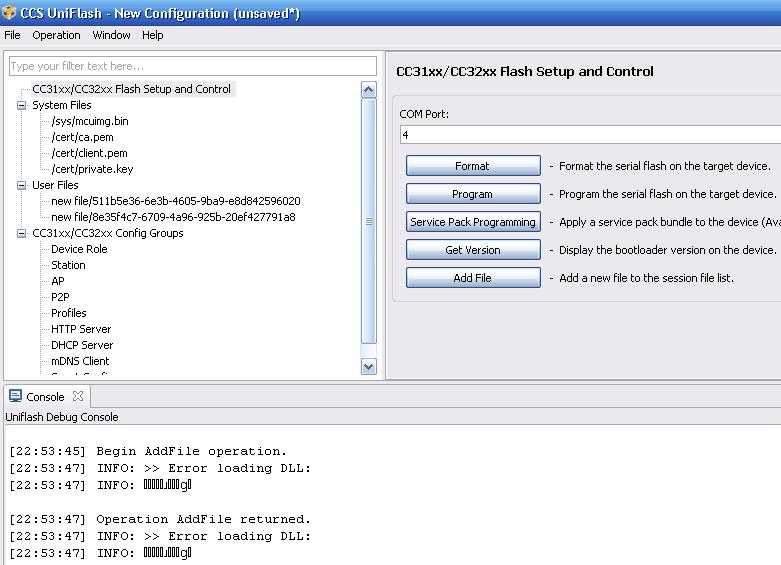Select DHCP Server config group

tap(82, 345)
